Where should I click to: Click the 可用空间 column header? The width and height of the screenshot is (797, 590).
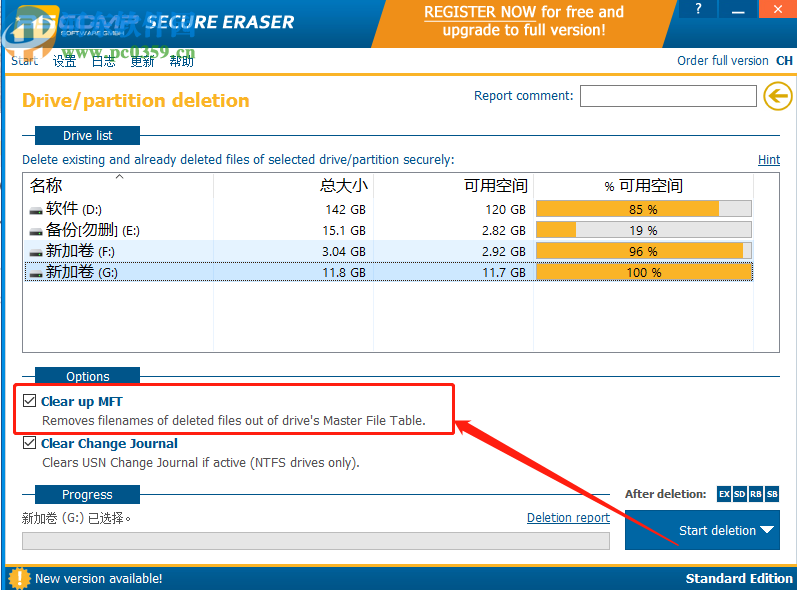click(453, 185)
